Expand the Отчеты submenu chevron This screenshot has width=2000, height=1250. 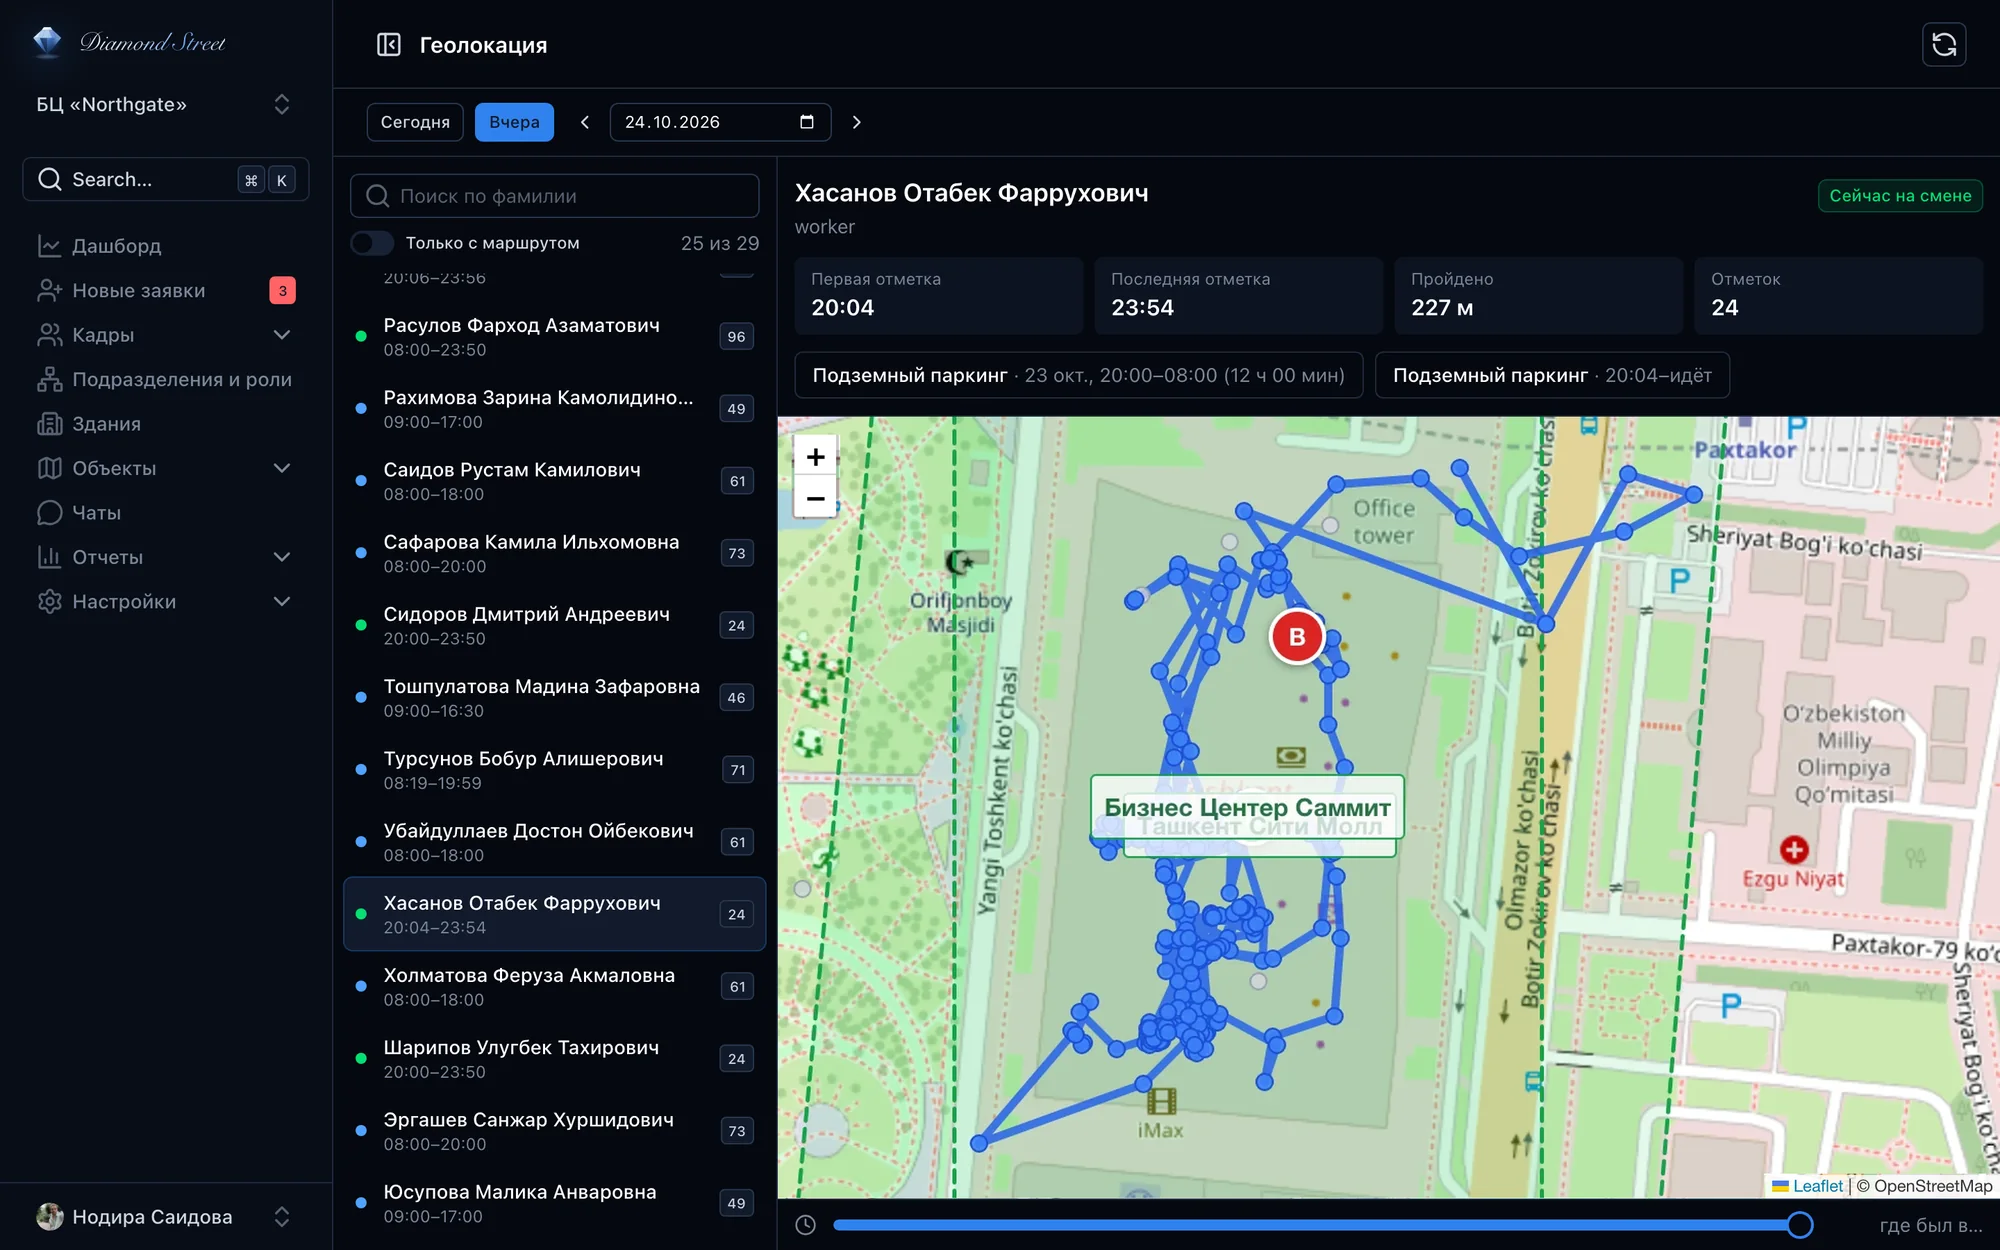pyautogui.click(x=282, y=557)
